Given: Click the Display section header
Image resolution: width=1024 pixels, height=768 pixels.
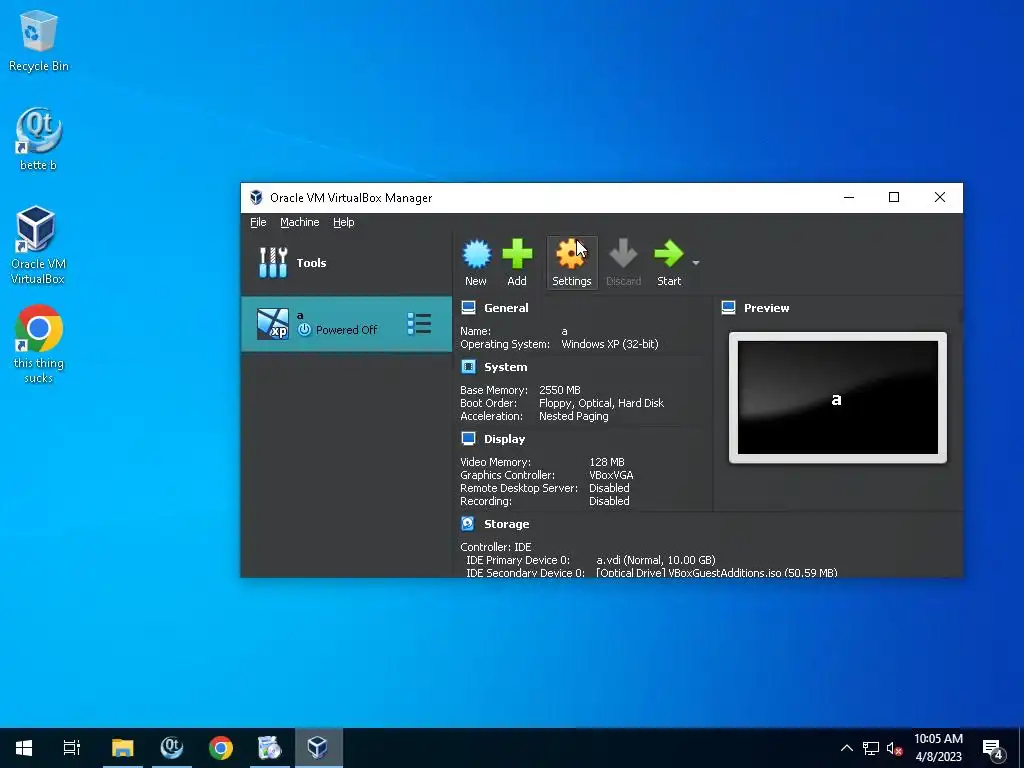Looking at the screenshot, I should point(504,439).
